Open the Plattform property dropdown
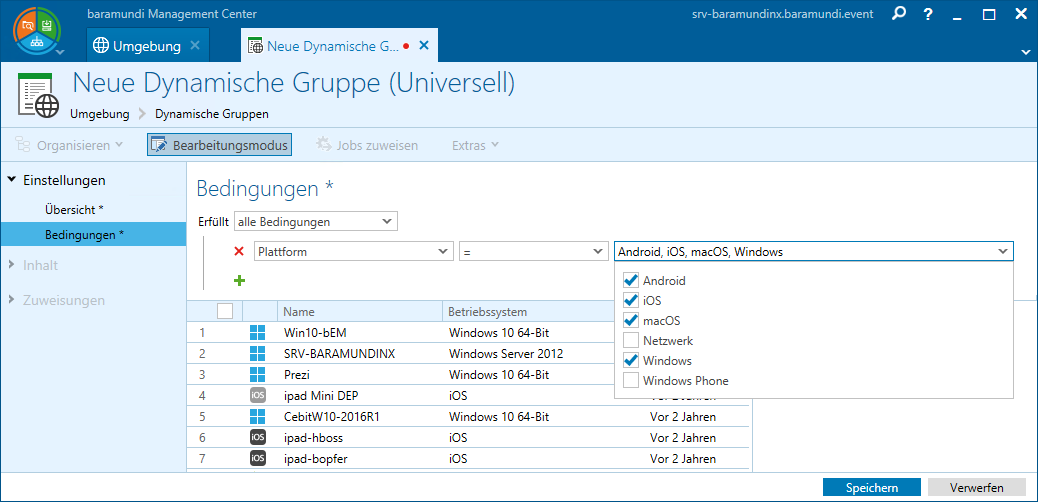 (354, 252)
